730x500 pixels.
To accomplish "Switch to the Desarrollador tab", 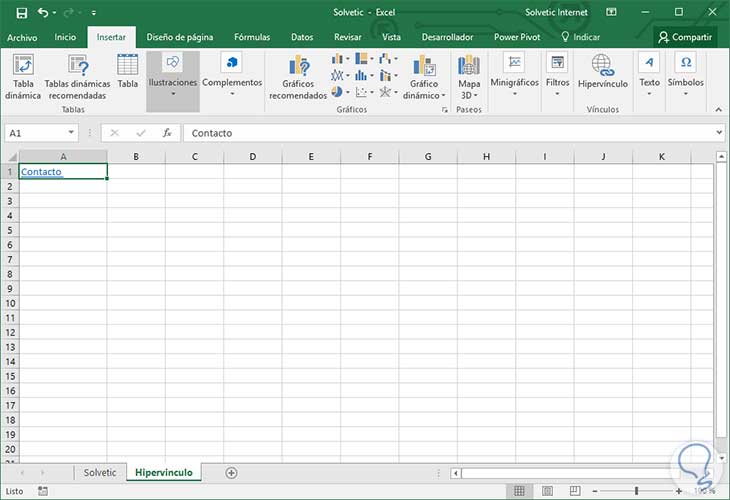I will pyautogui.click(x=447, y=37).
